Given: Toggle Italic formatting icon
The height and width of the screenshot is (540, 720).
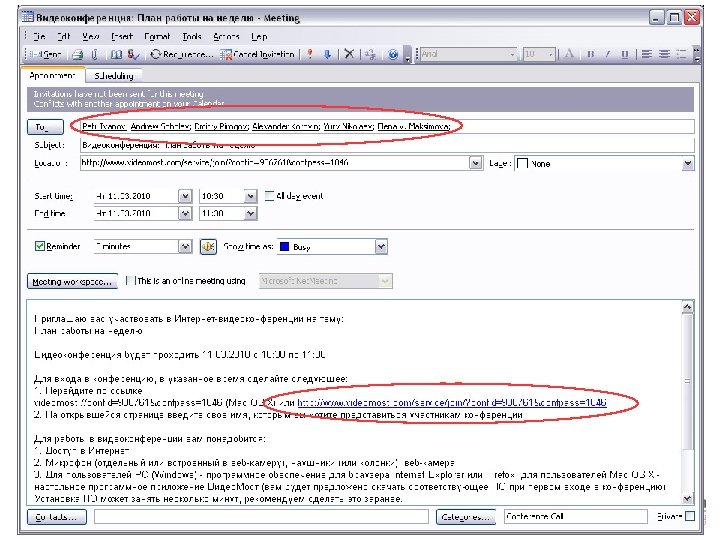Looking at the screenshot, I should (x=608, y=54).
